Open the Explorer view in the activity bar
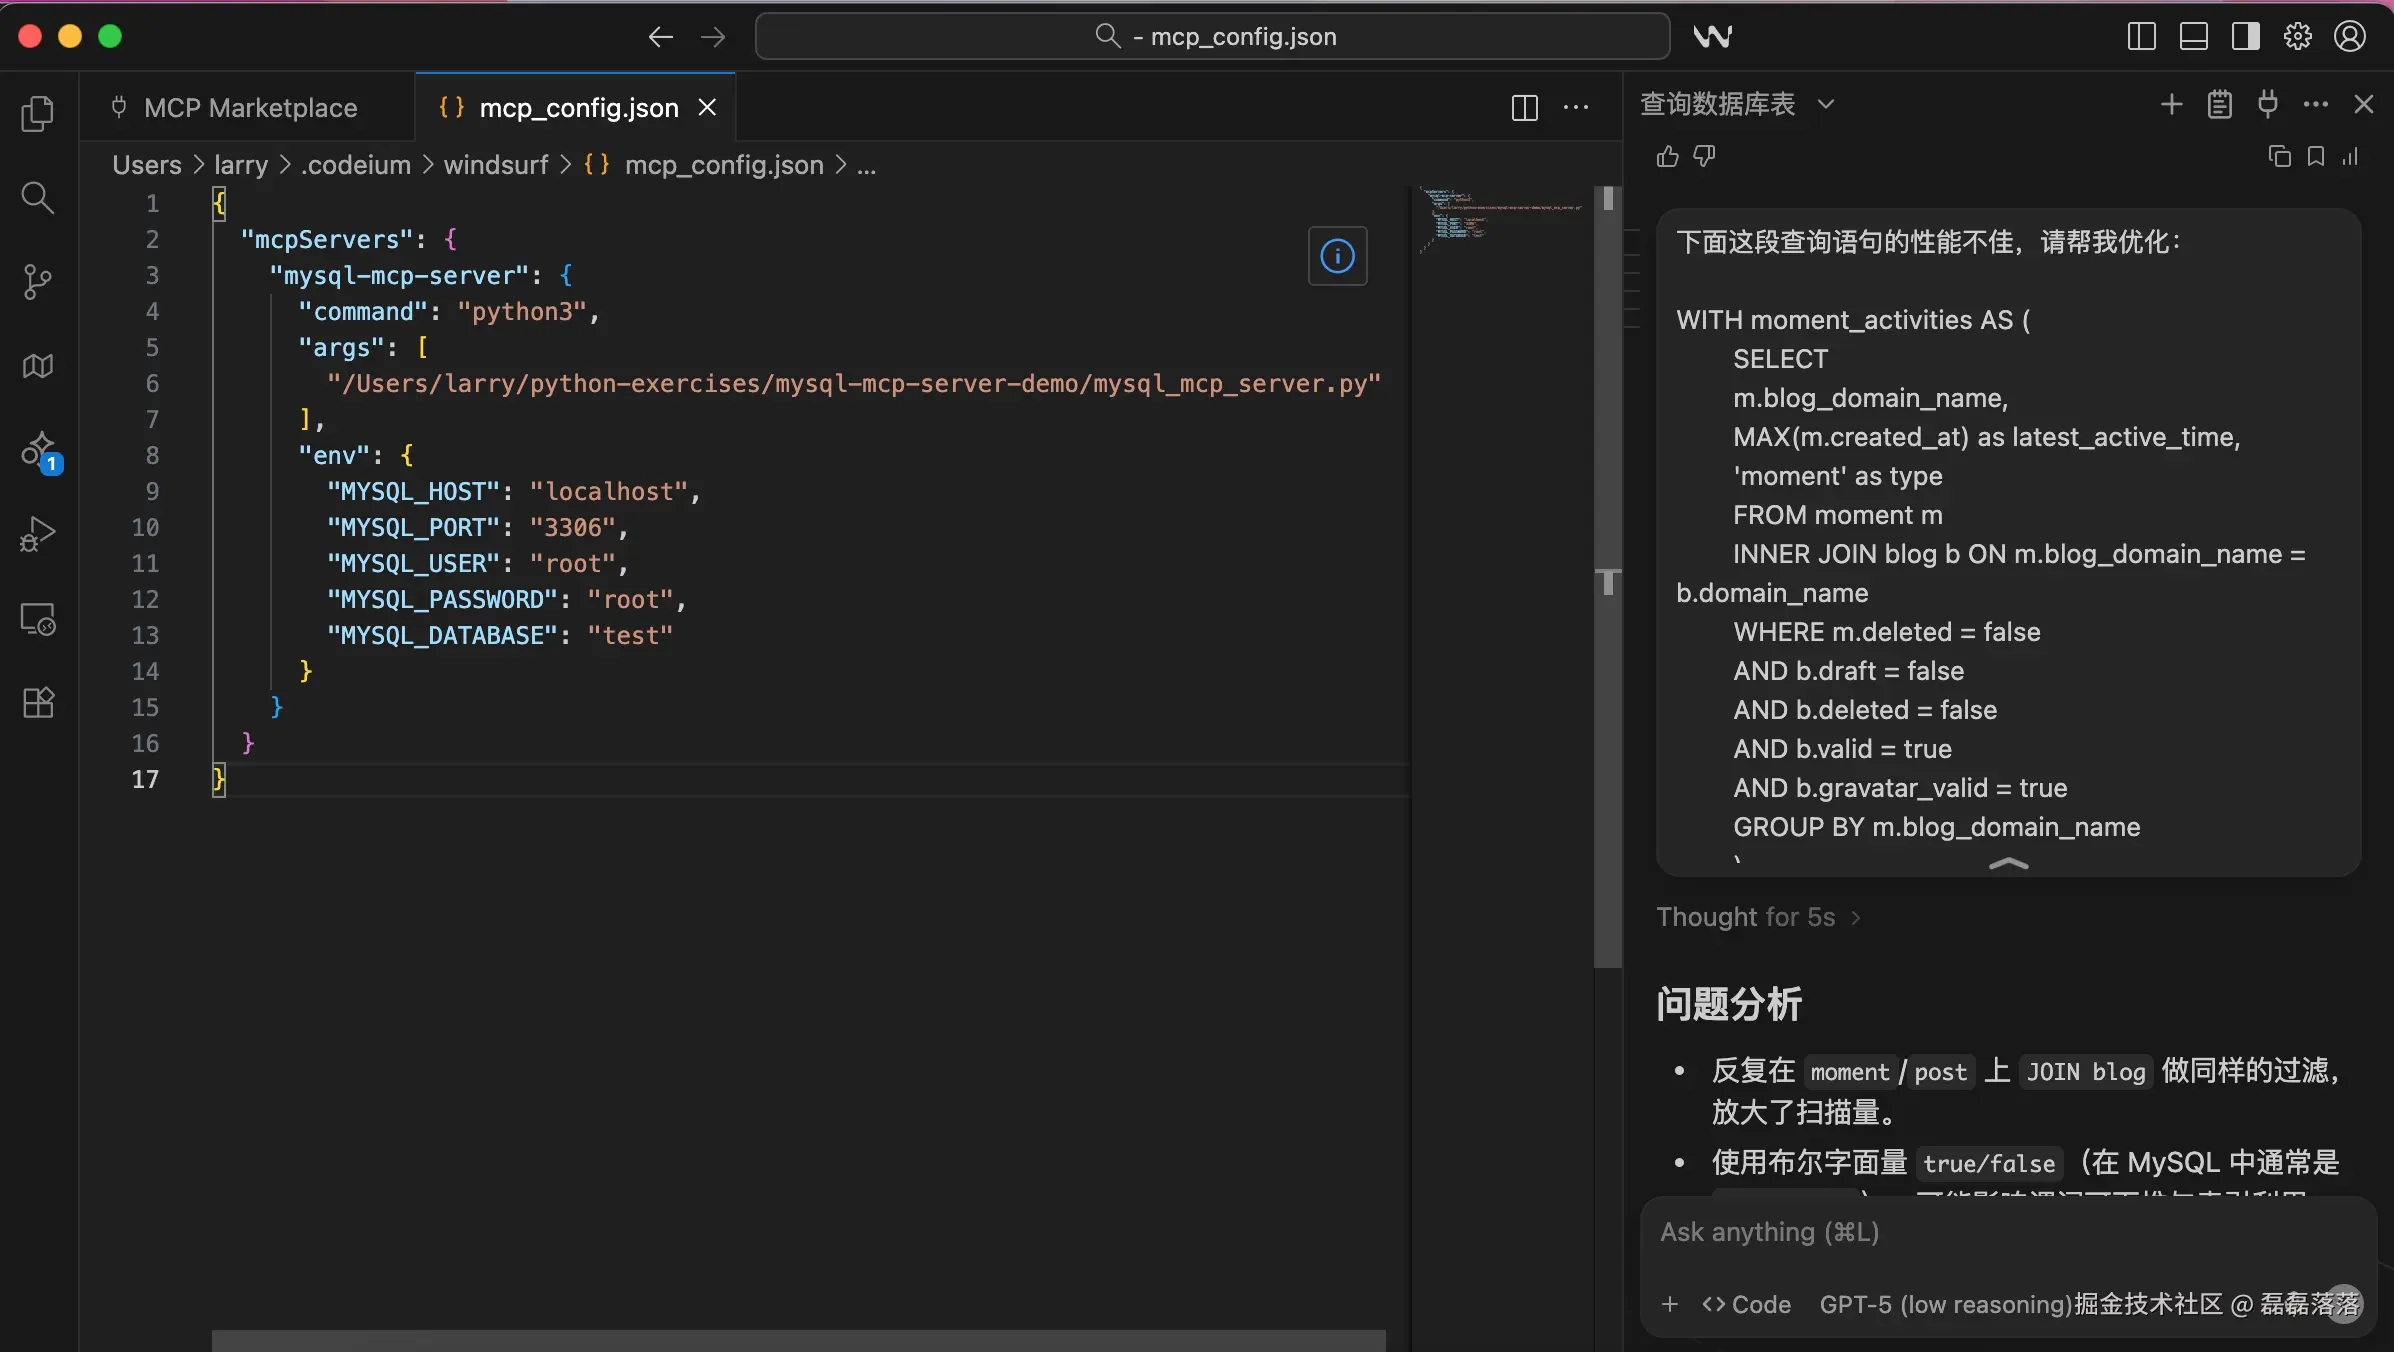2394x1352 pixels. click(38, 113)
